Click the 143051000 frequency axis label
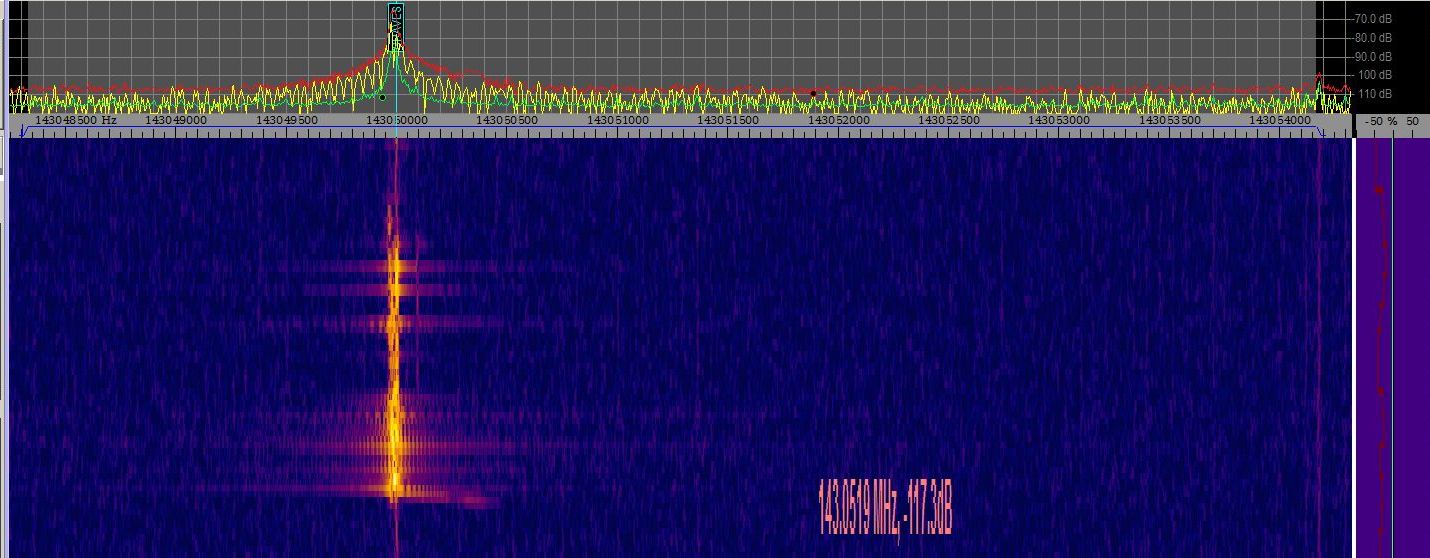 (617, 120)
